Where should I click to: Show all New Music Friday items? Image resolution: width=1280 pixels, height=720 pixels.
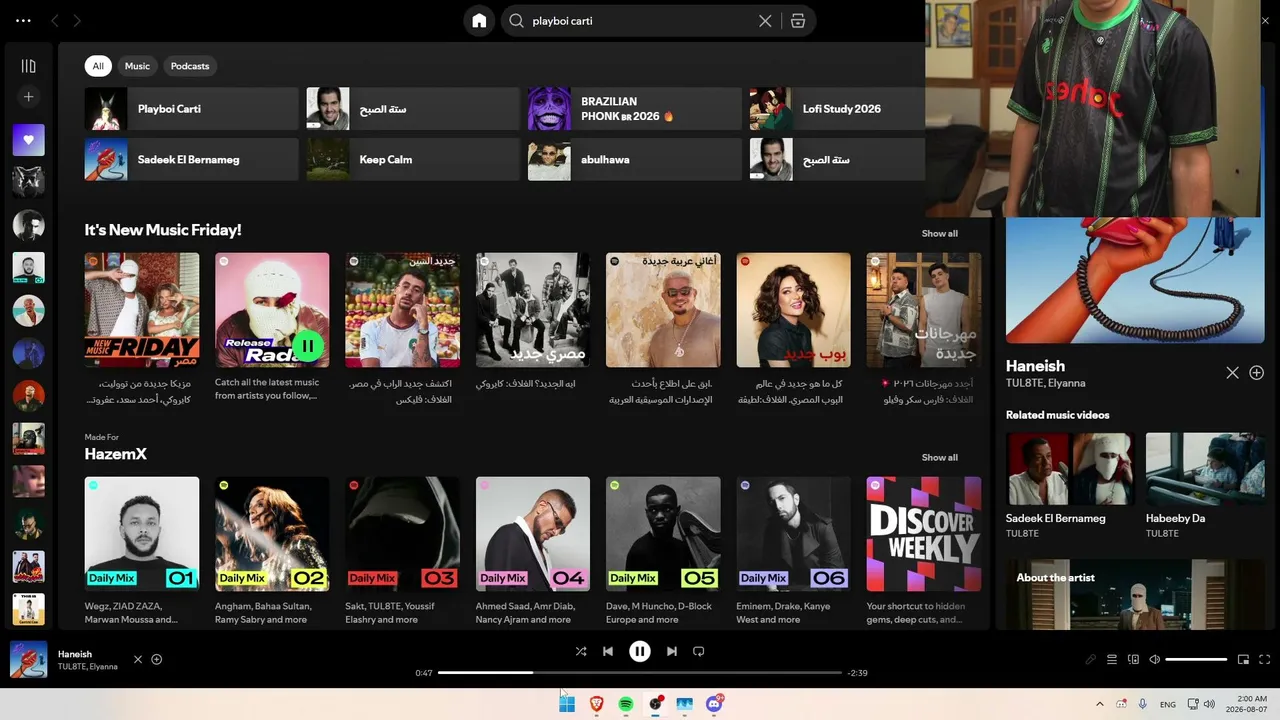click(939, 233)
